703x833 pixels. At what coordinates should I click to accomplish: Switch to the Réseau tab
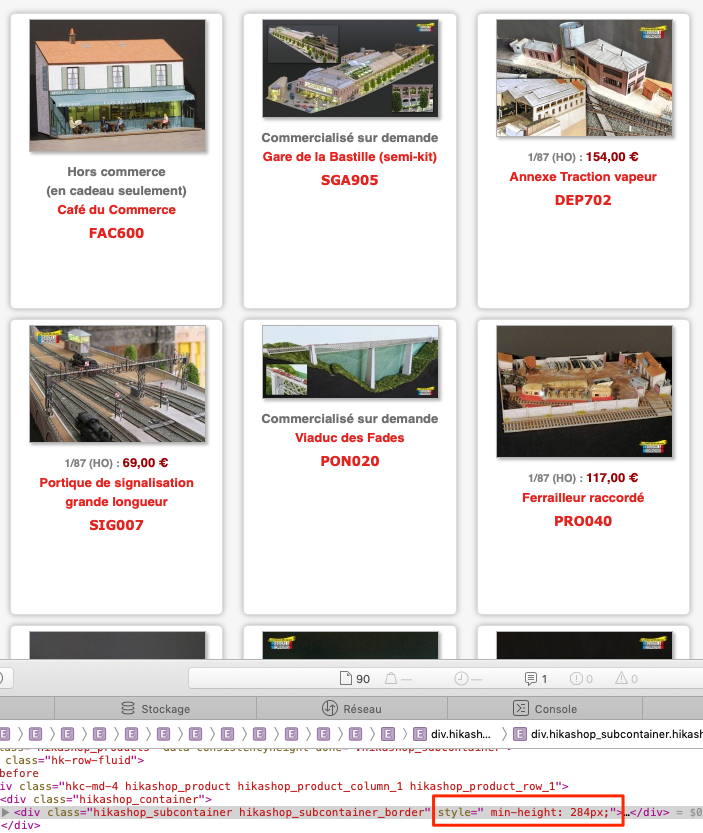[352, 709]
